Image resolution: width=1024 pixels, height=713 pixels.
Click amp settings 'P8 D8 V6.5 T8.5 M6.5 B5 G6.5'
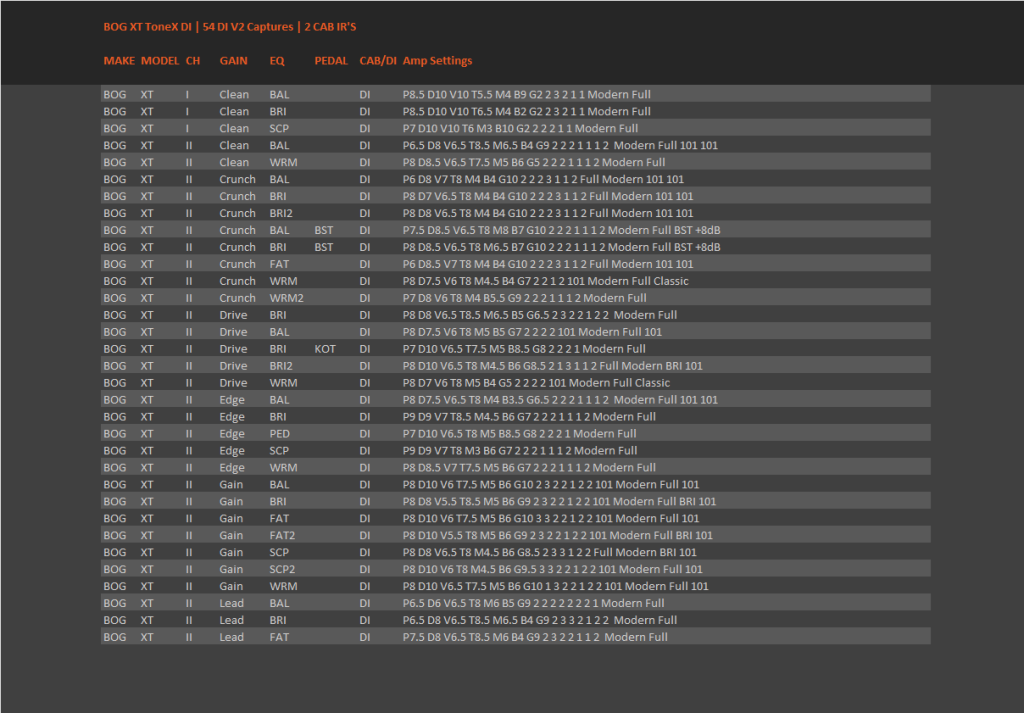[x=475, y=315]
